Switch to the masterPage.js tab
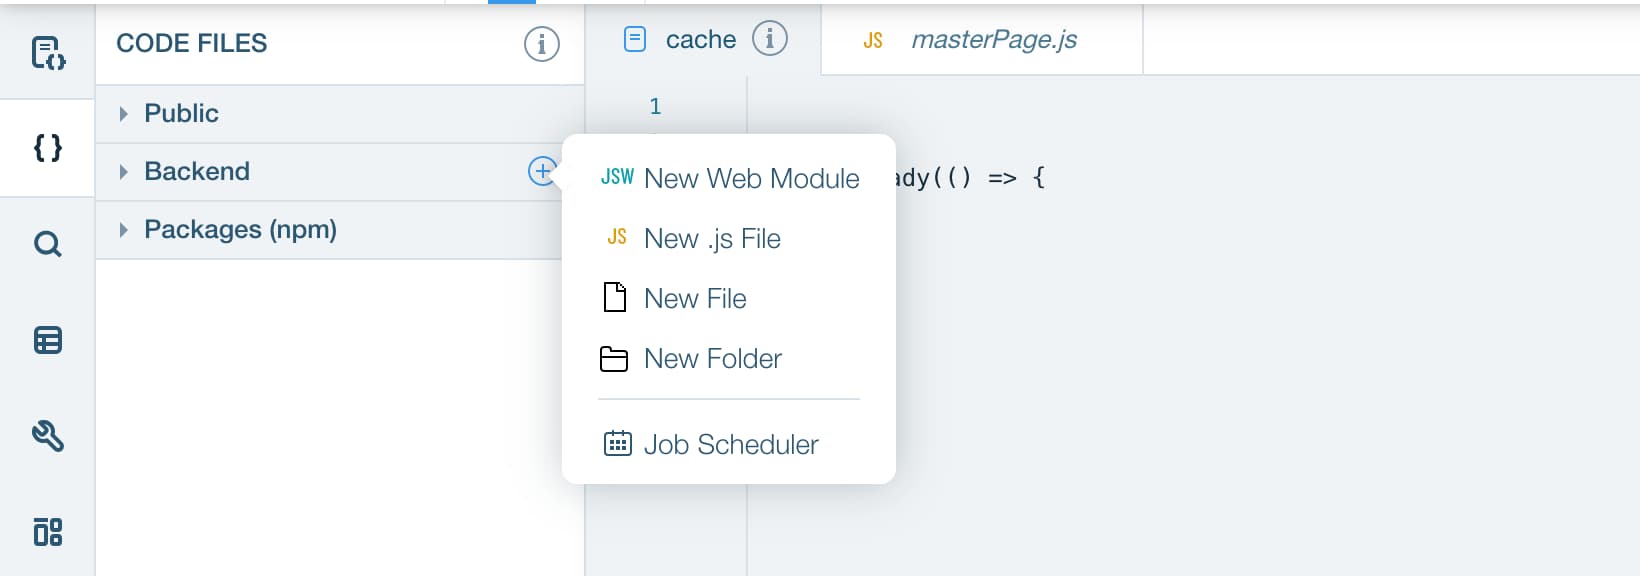The width and height of the screenshot is (1640, 576). [x=994, y=40]
